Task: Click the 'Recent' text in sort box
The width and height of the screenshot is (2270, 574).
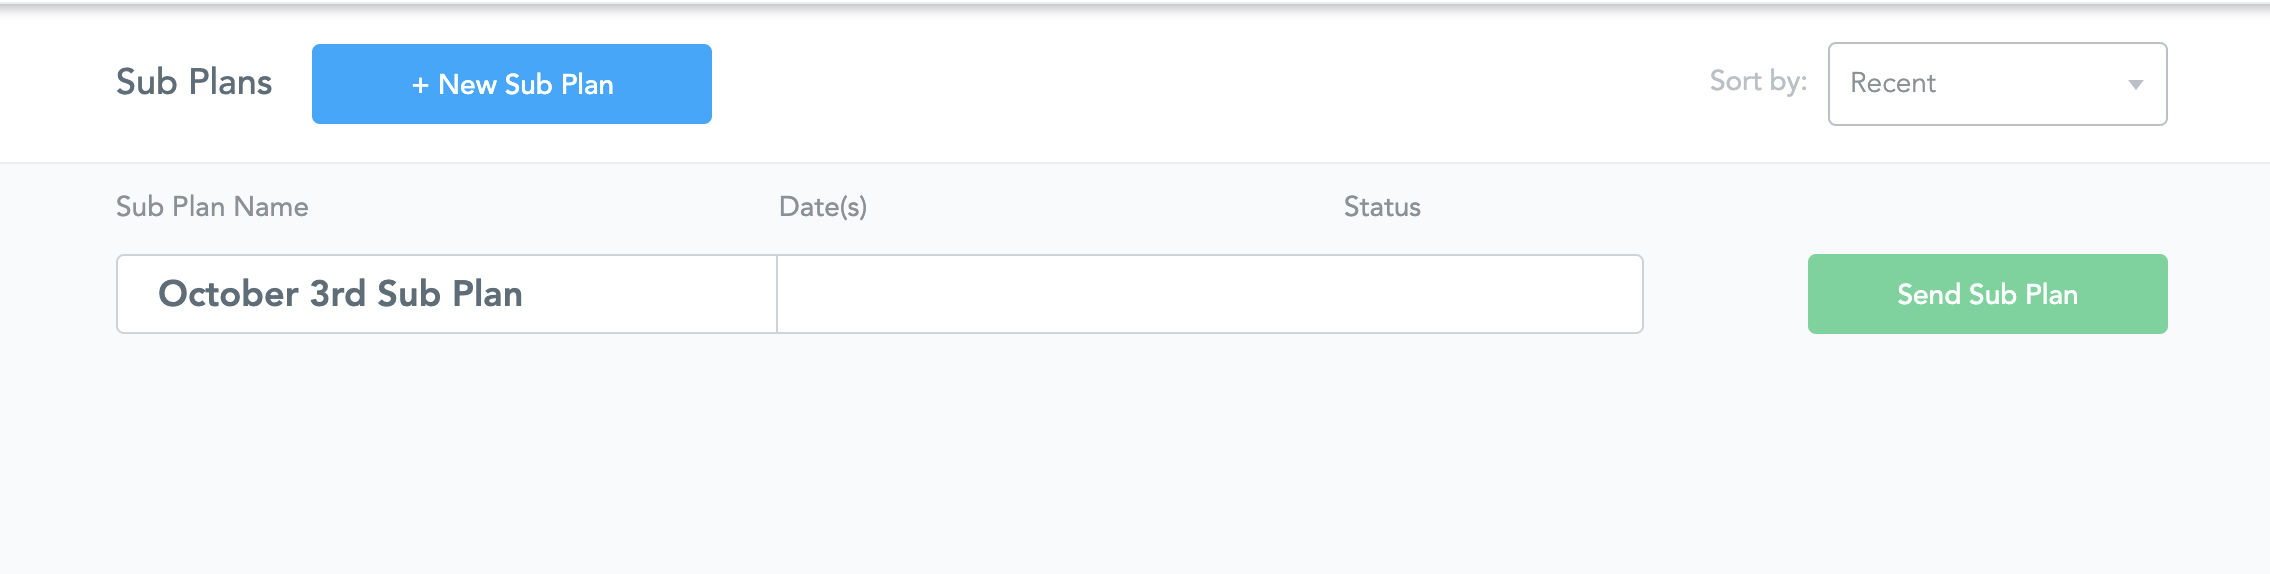Action: pos(1892,83)
